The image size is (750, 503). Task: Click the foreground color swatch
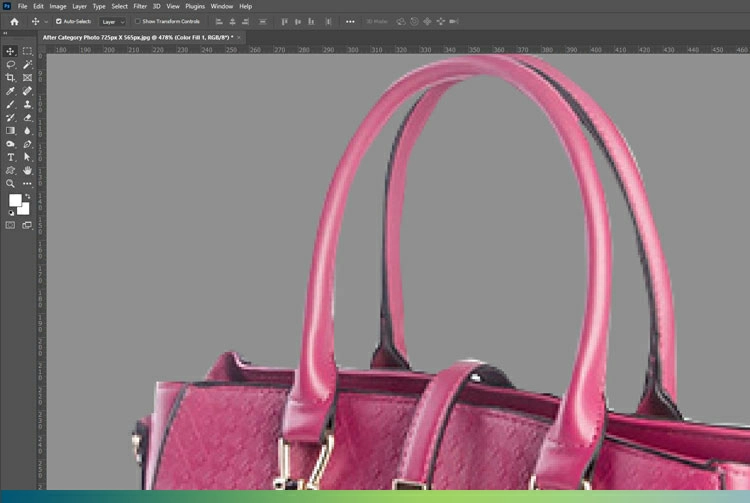pos(15,200)
